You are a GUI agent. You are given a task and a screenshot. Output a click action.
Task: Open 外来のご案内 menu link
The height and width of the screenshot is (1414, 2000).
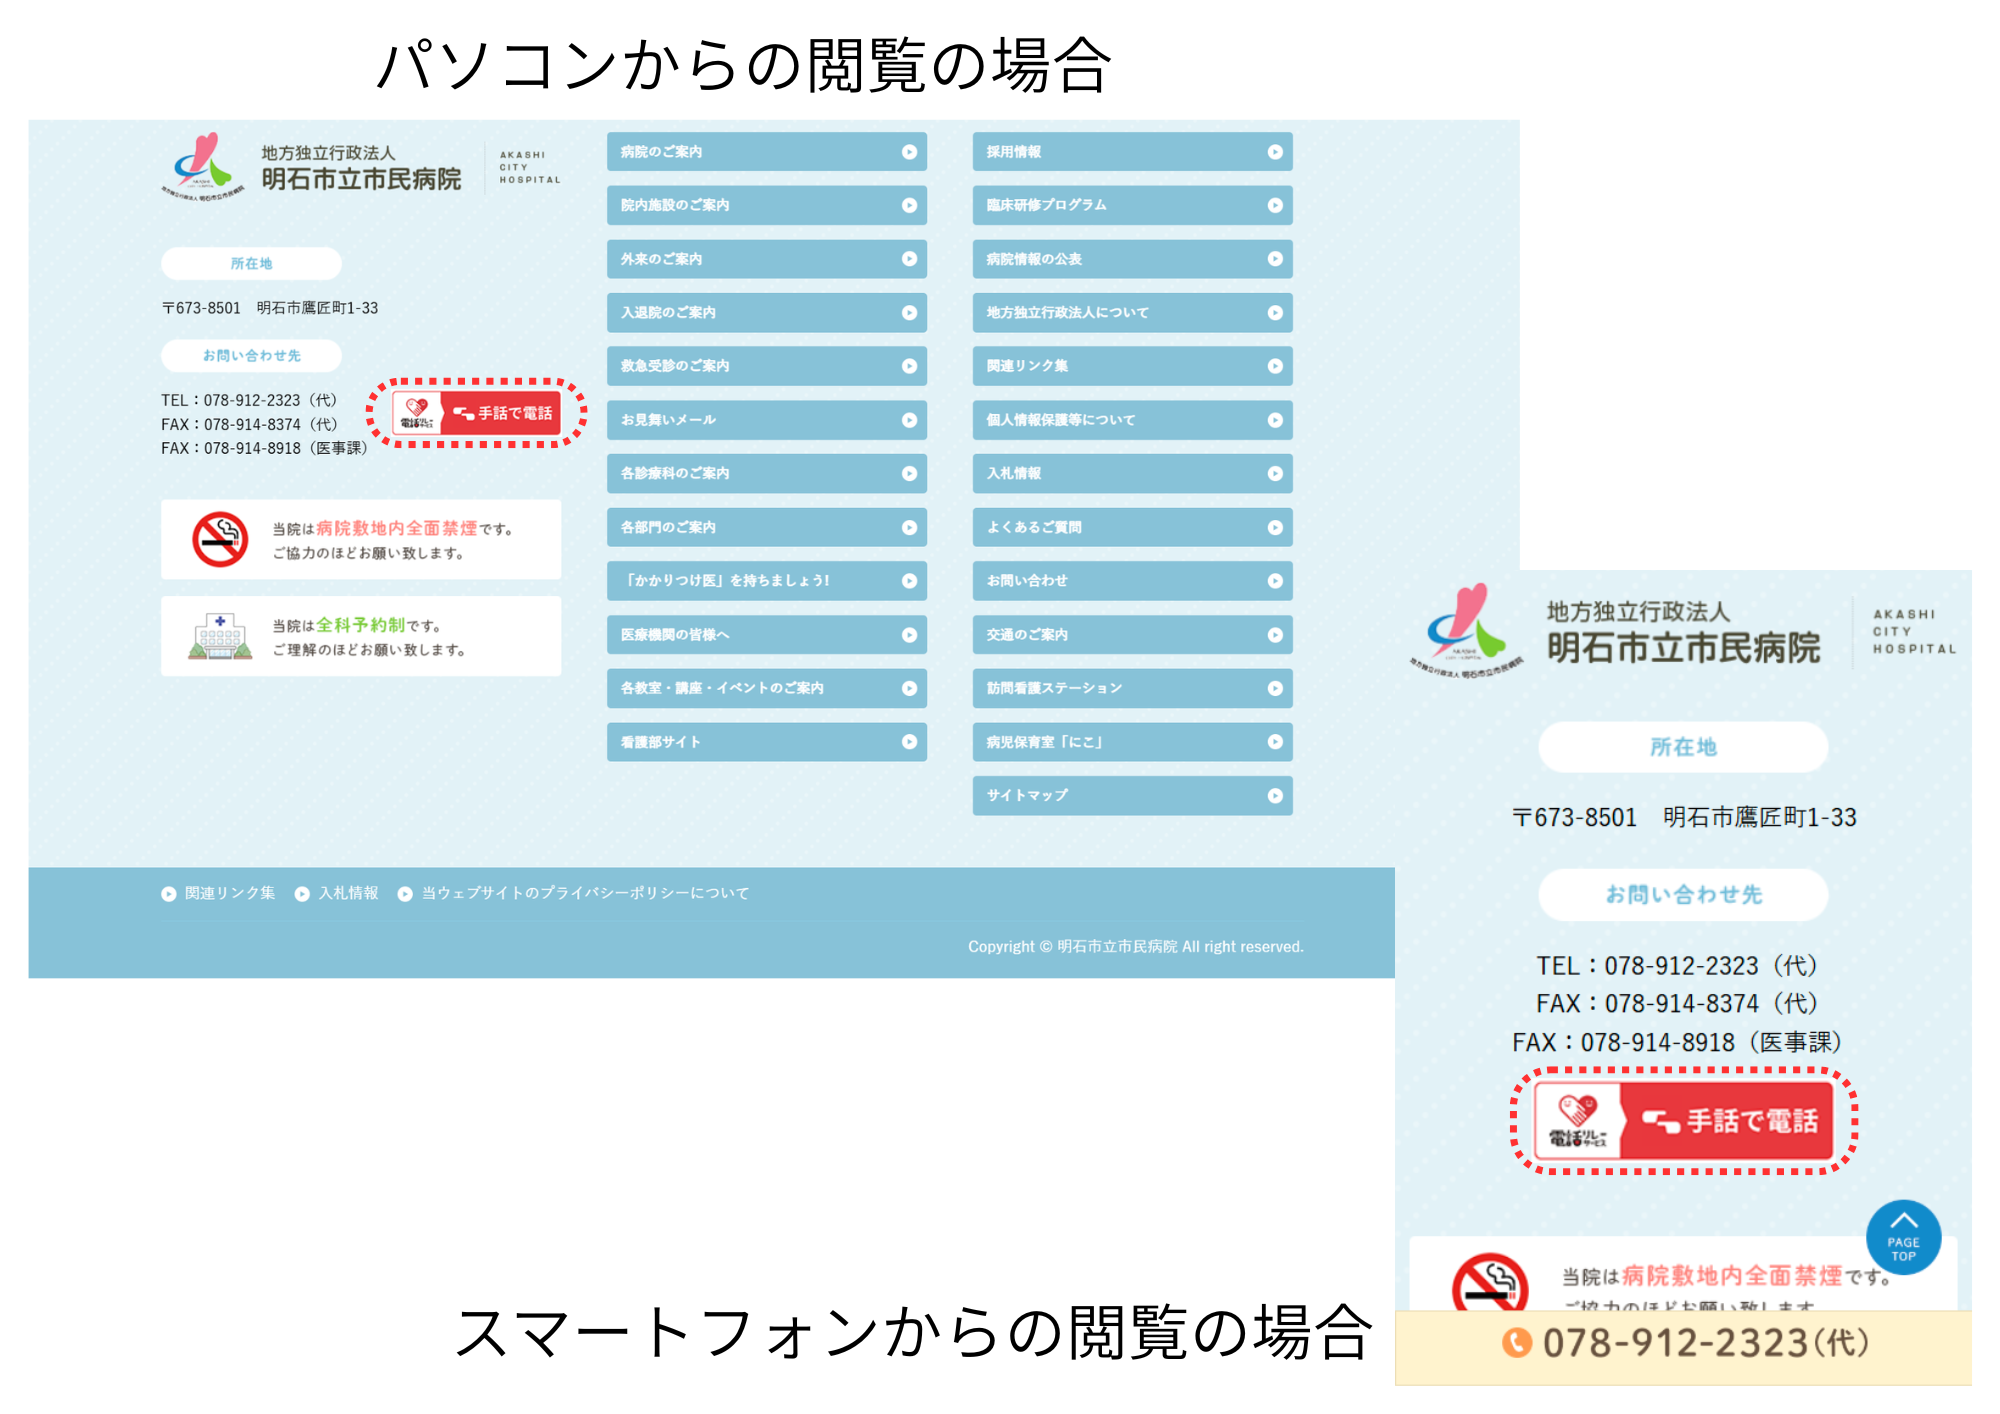click(x=766, y=259)
